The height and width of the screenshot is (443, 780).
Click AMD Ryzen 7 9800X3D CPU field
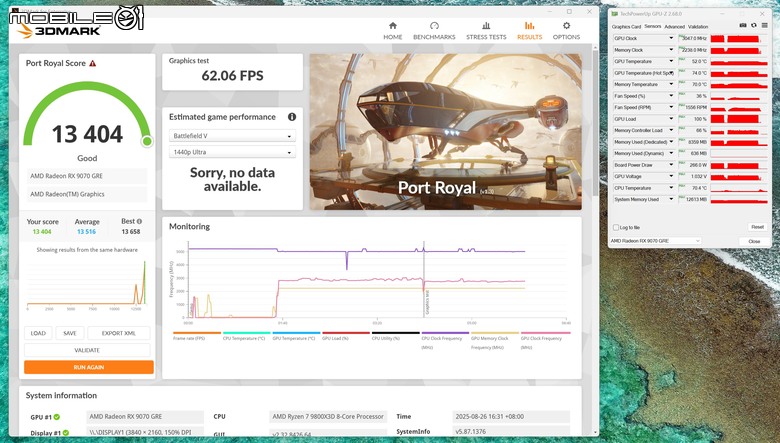click(x=328, y=417)
